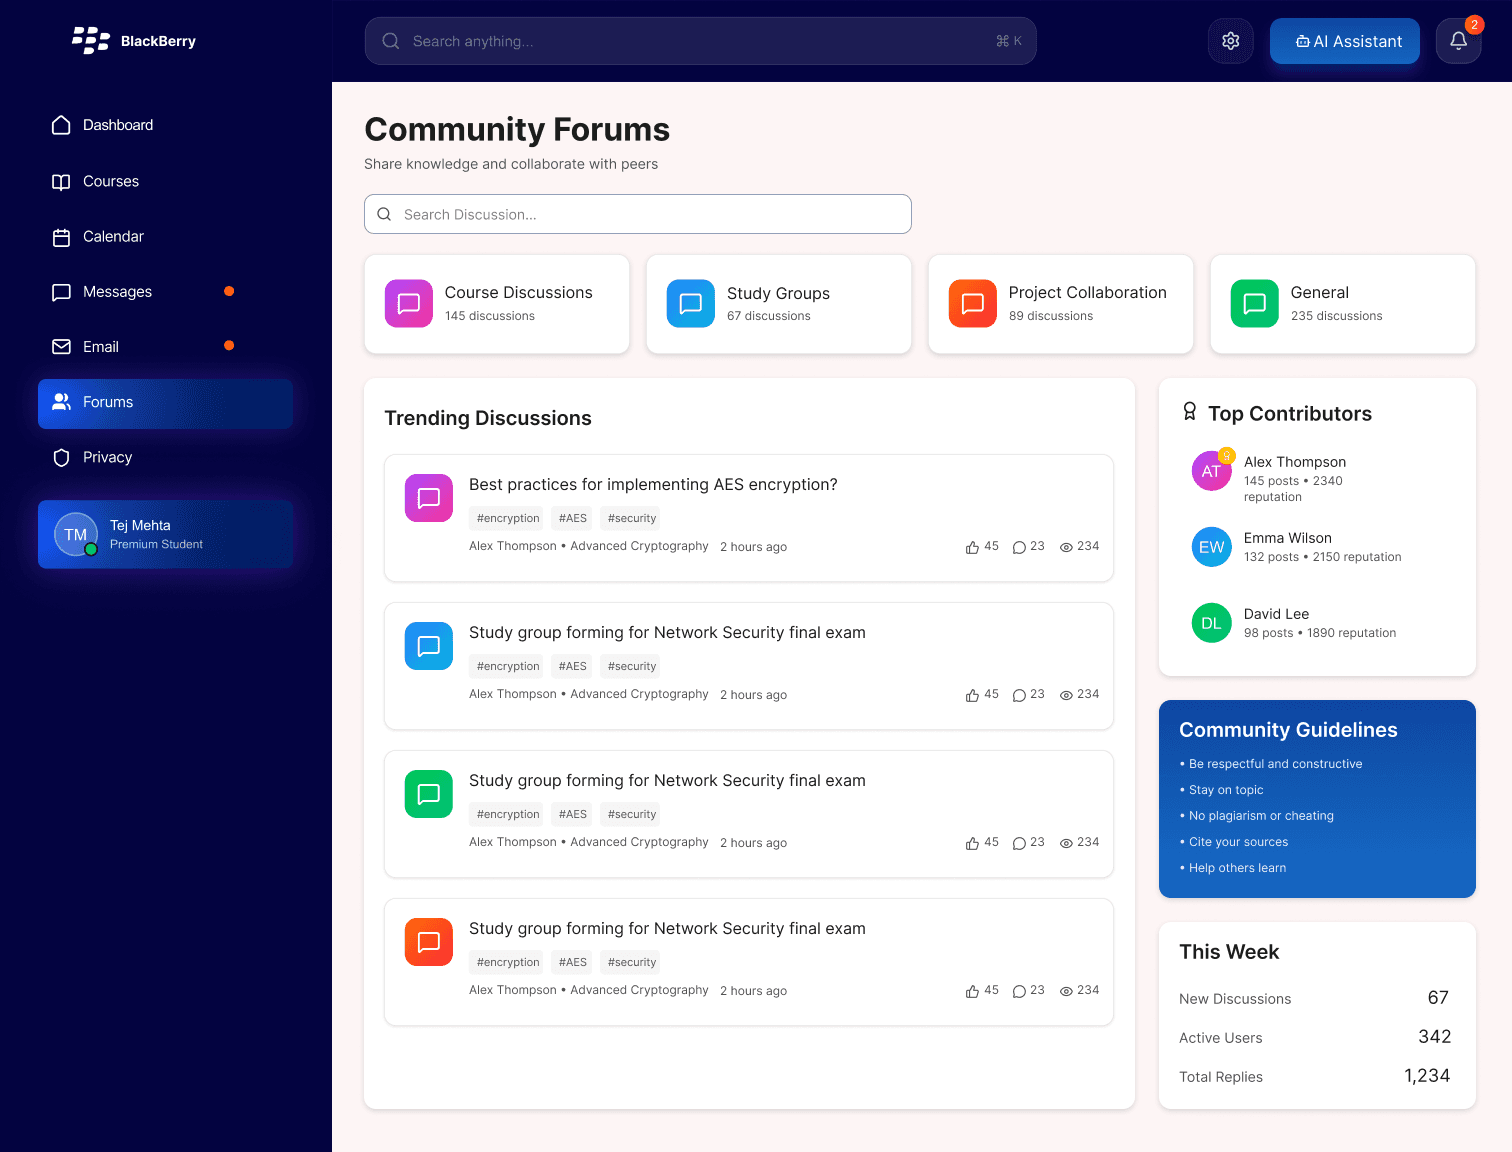Select the #encryption tag on the first discussion

tap(506, 518)
